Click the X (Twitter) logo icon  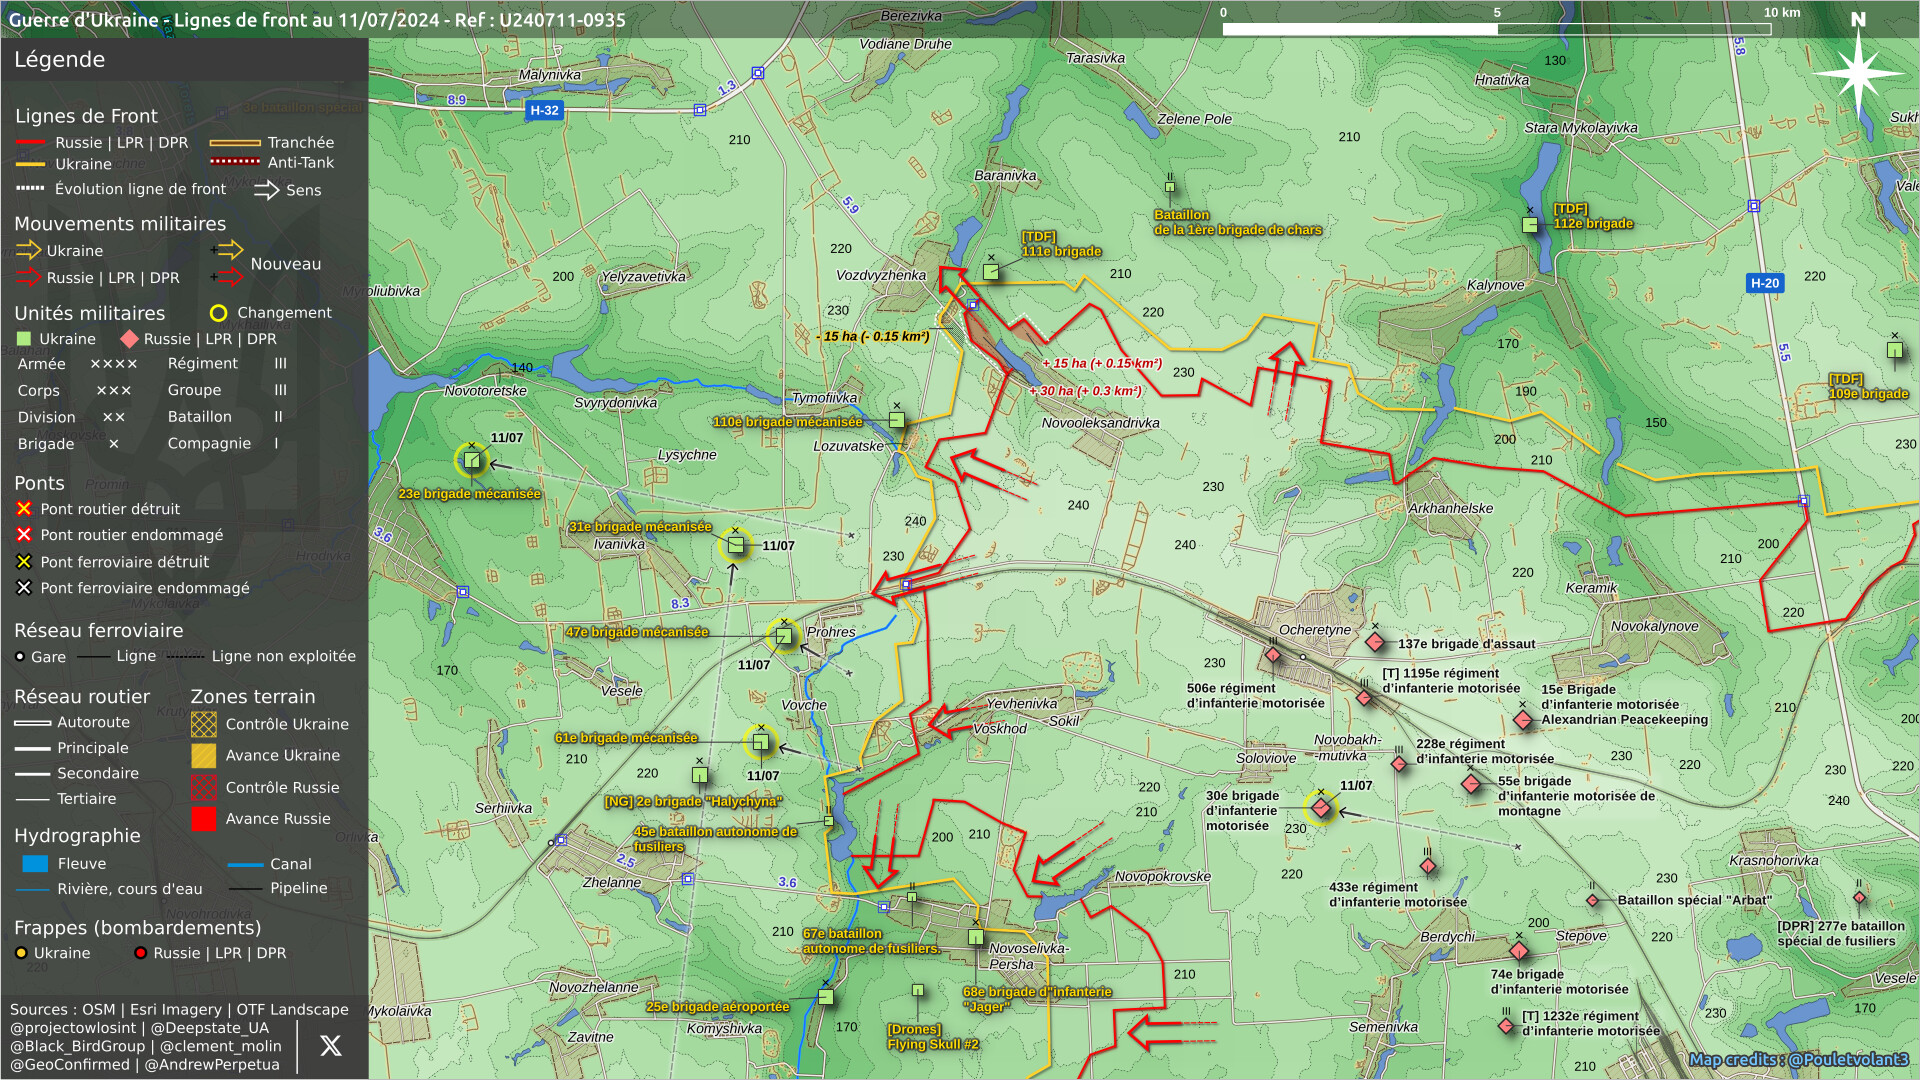click(330, 1046)
